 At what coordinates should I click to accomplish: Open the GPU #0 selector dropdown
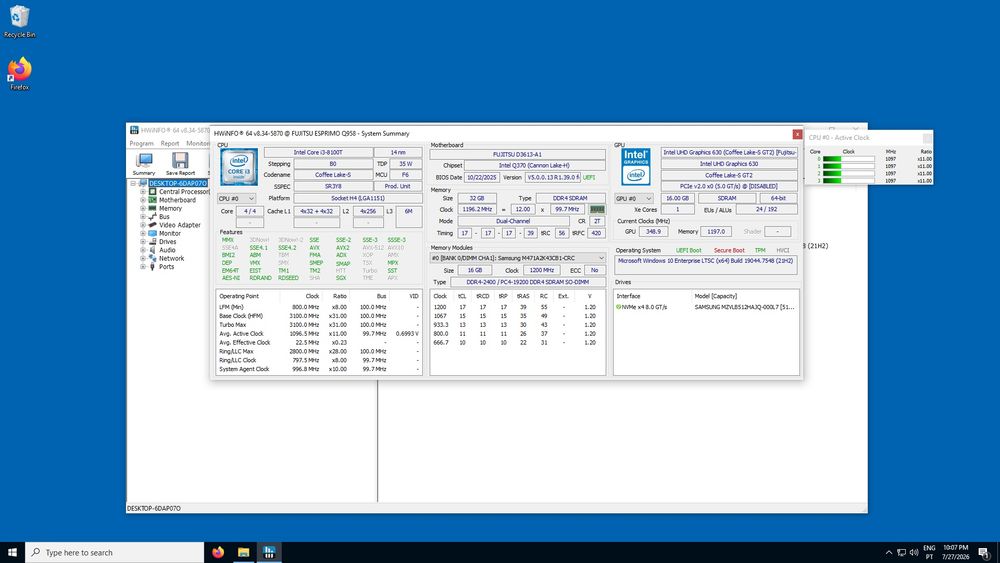click(x=633, y=198)
